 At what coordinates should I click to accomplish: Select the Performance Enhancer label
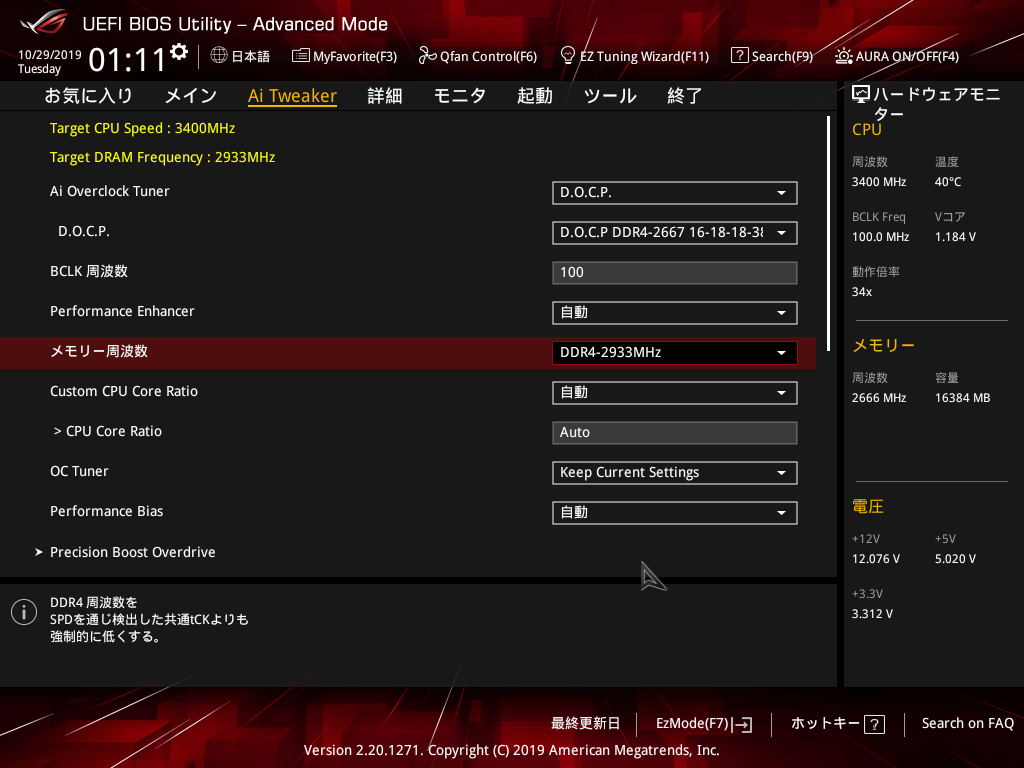pos(122,312)
